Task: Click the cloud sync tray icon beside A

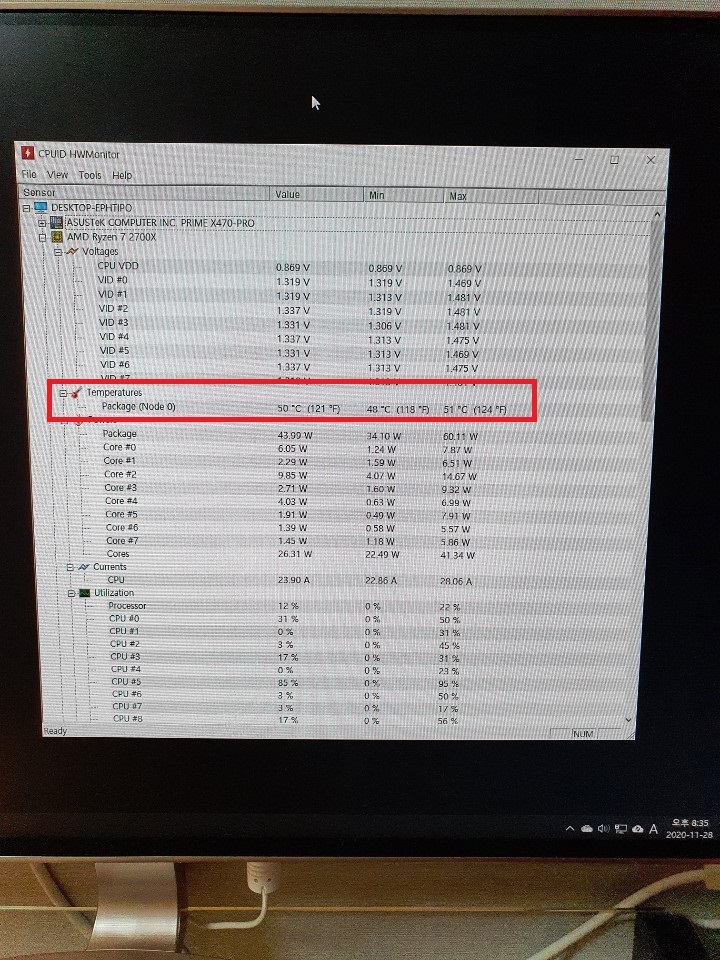Action: [x=637, y=829]
